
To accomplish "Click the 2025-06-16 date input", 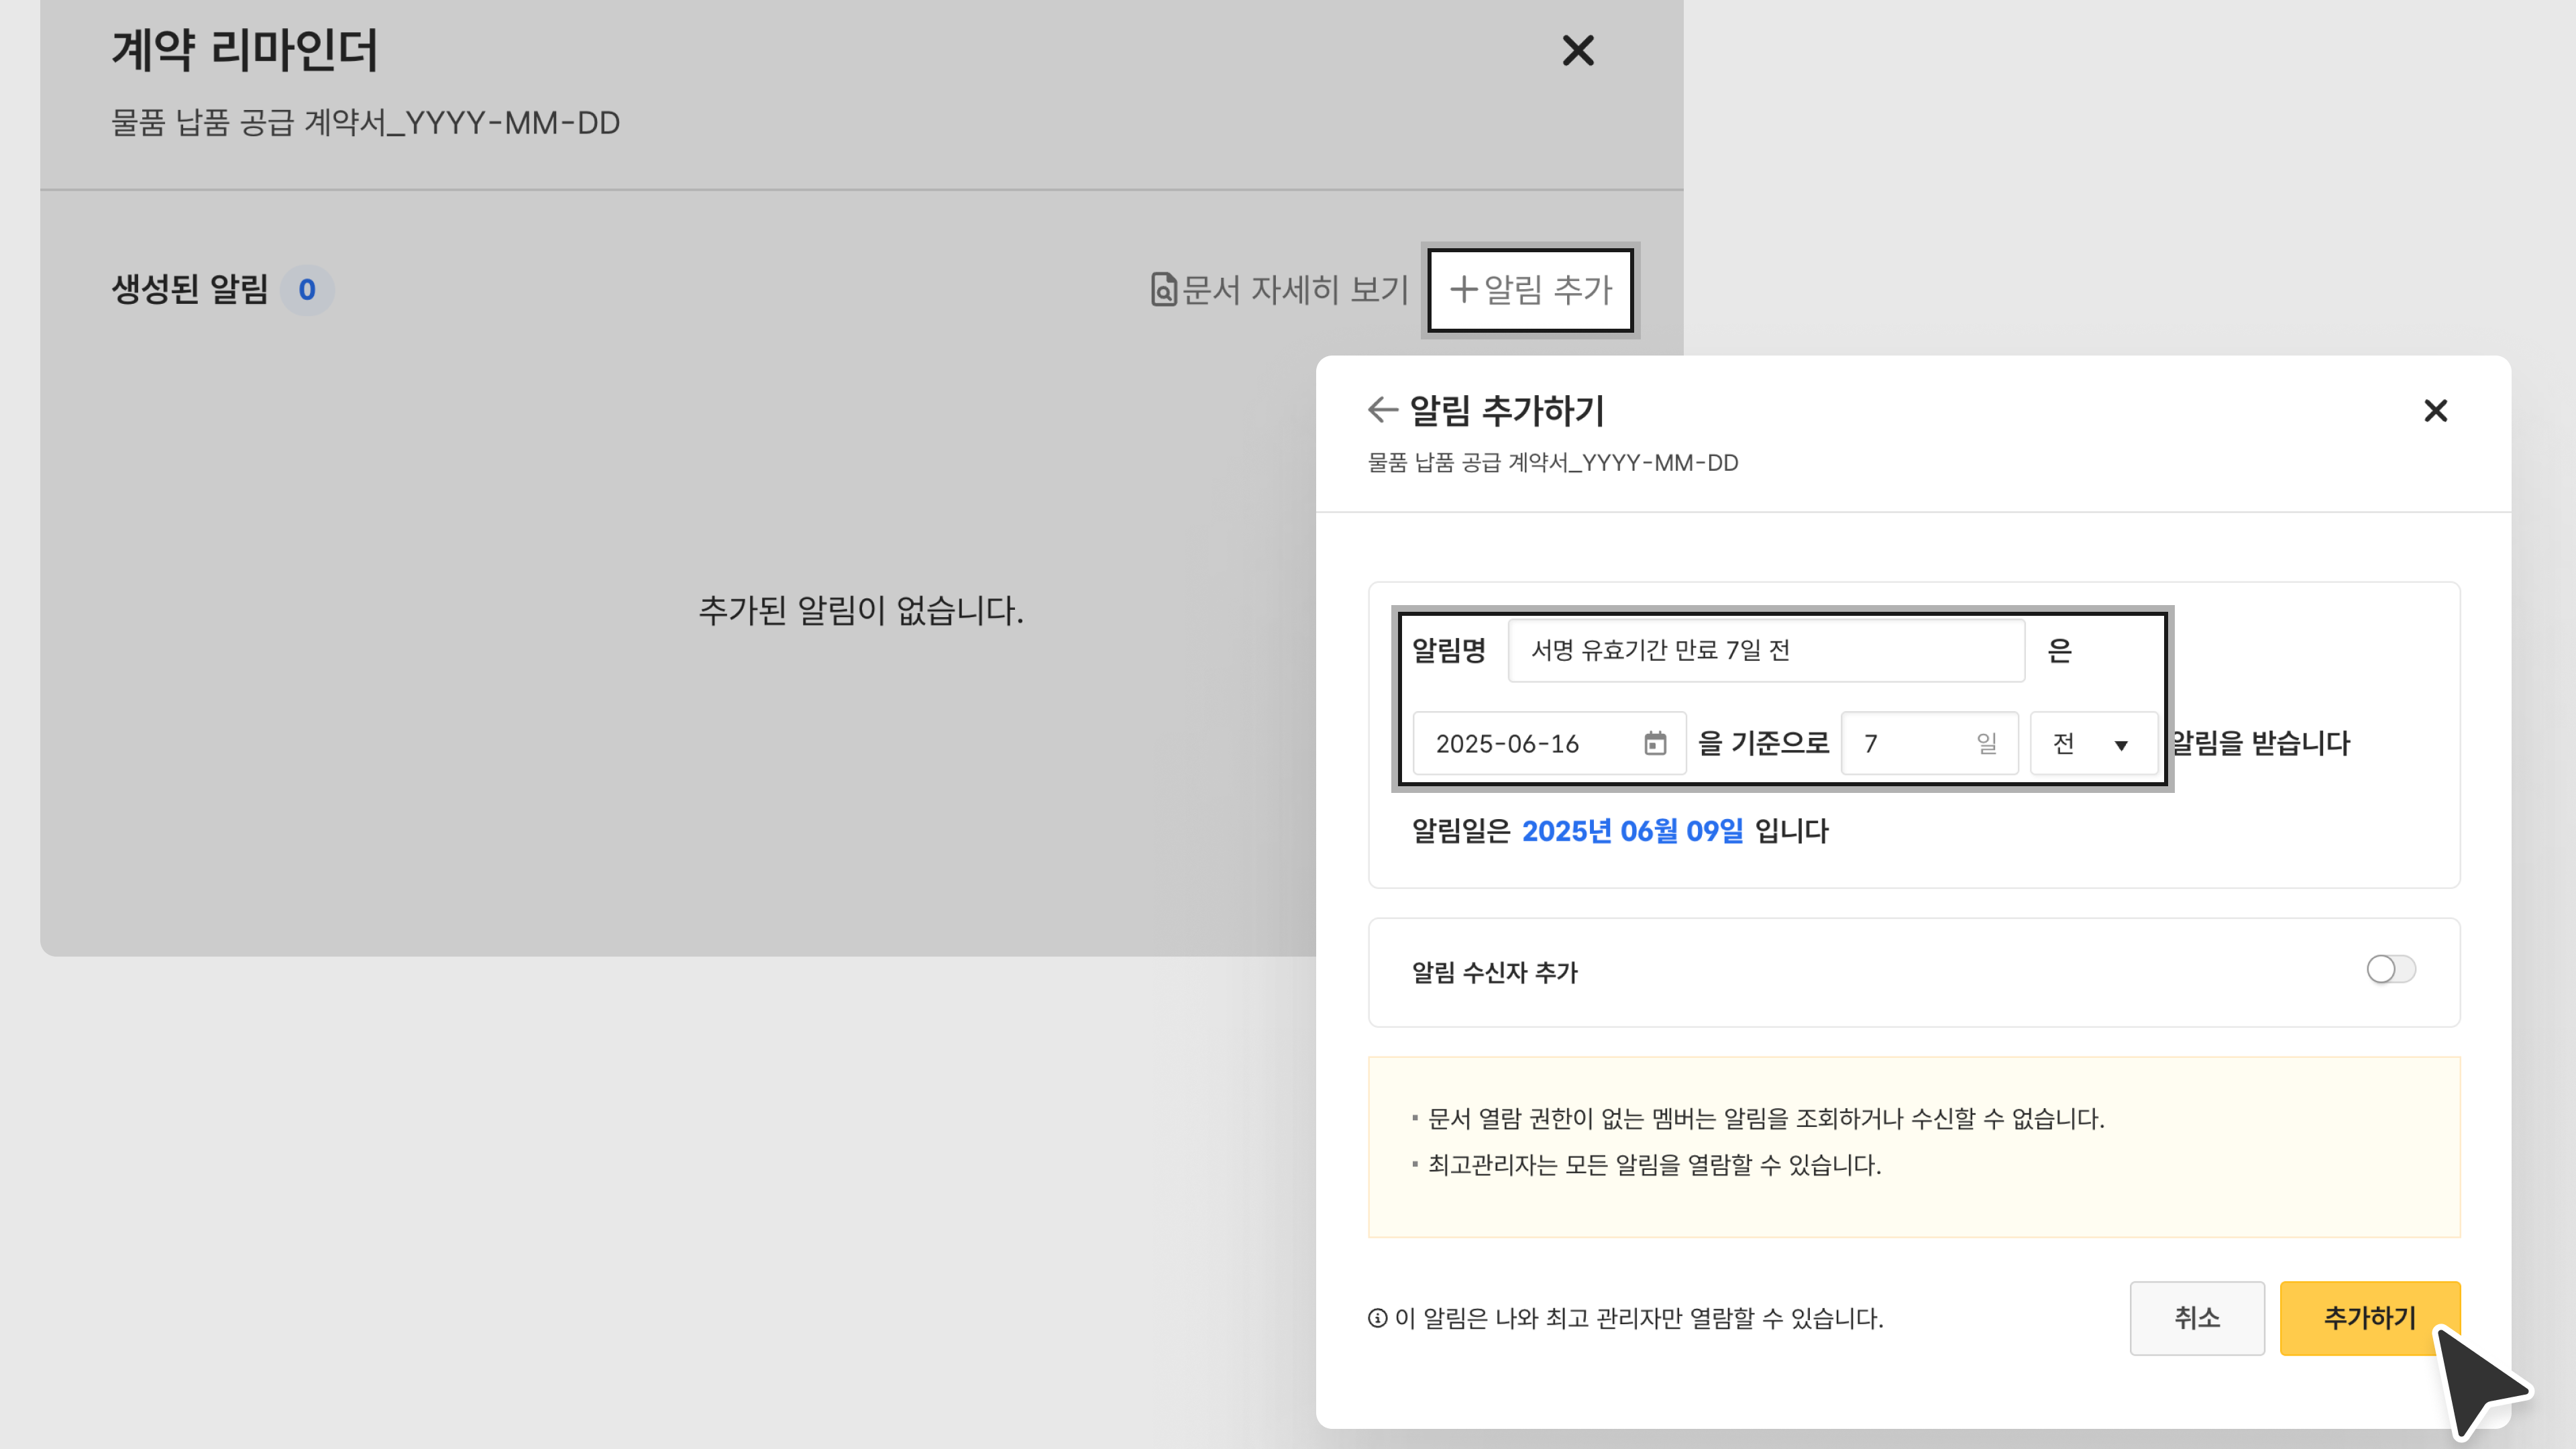I will [1530, 743].
